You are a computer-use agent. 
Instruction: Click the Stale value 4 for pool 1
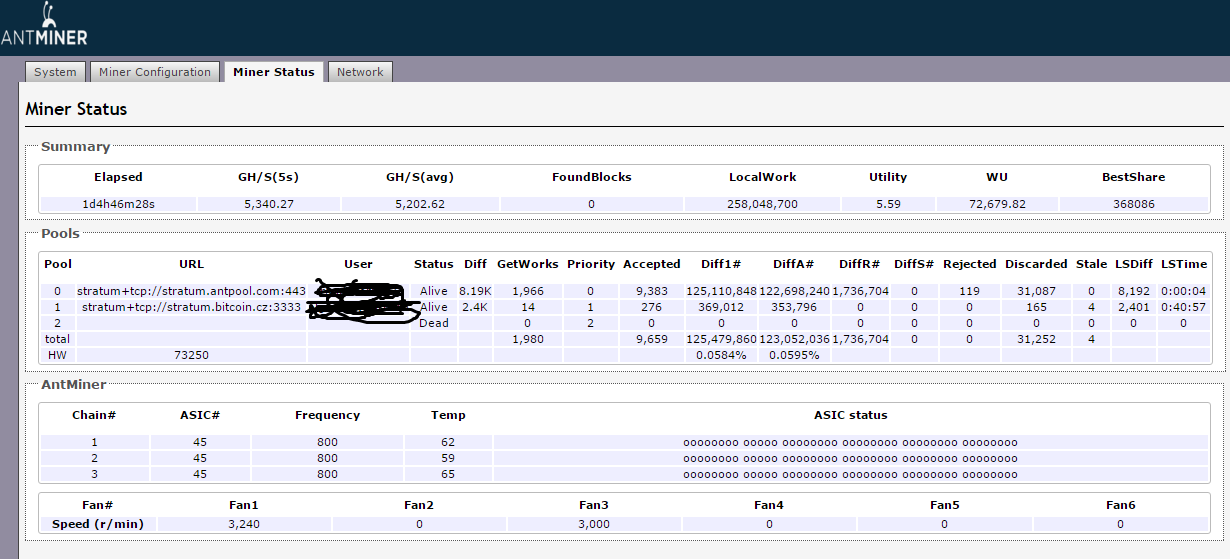tap(1091, 307)
